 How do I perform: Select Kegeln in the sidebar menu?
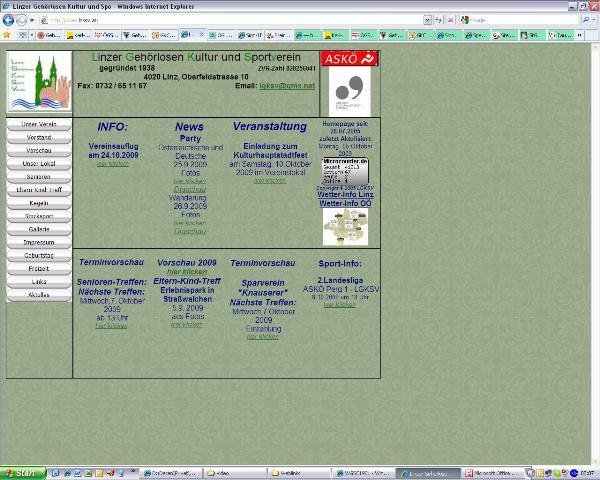[39, 202]
